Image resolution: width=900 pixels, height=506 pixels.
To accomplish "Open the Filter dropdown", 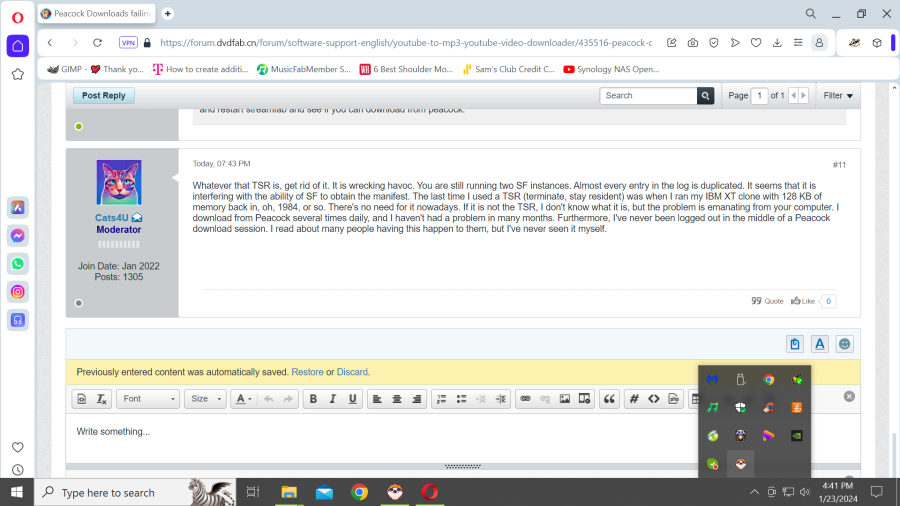I will point(838,96).
